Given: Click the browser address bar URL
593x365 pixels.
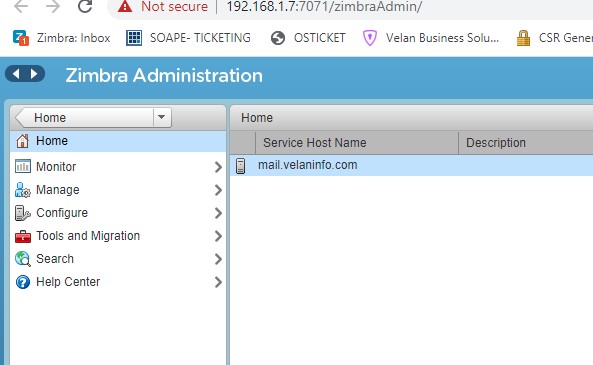Looking at the screenshot, I should tap(324, 6).
